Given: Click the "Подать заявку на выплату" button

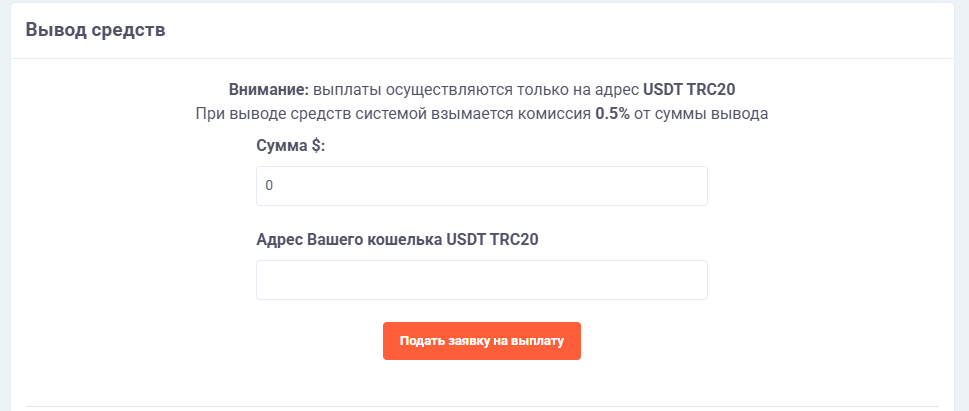Looking at the screenshot, I should point(481,341).
